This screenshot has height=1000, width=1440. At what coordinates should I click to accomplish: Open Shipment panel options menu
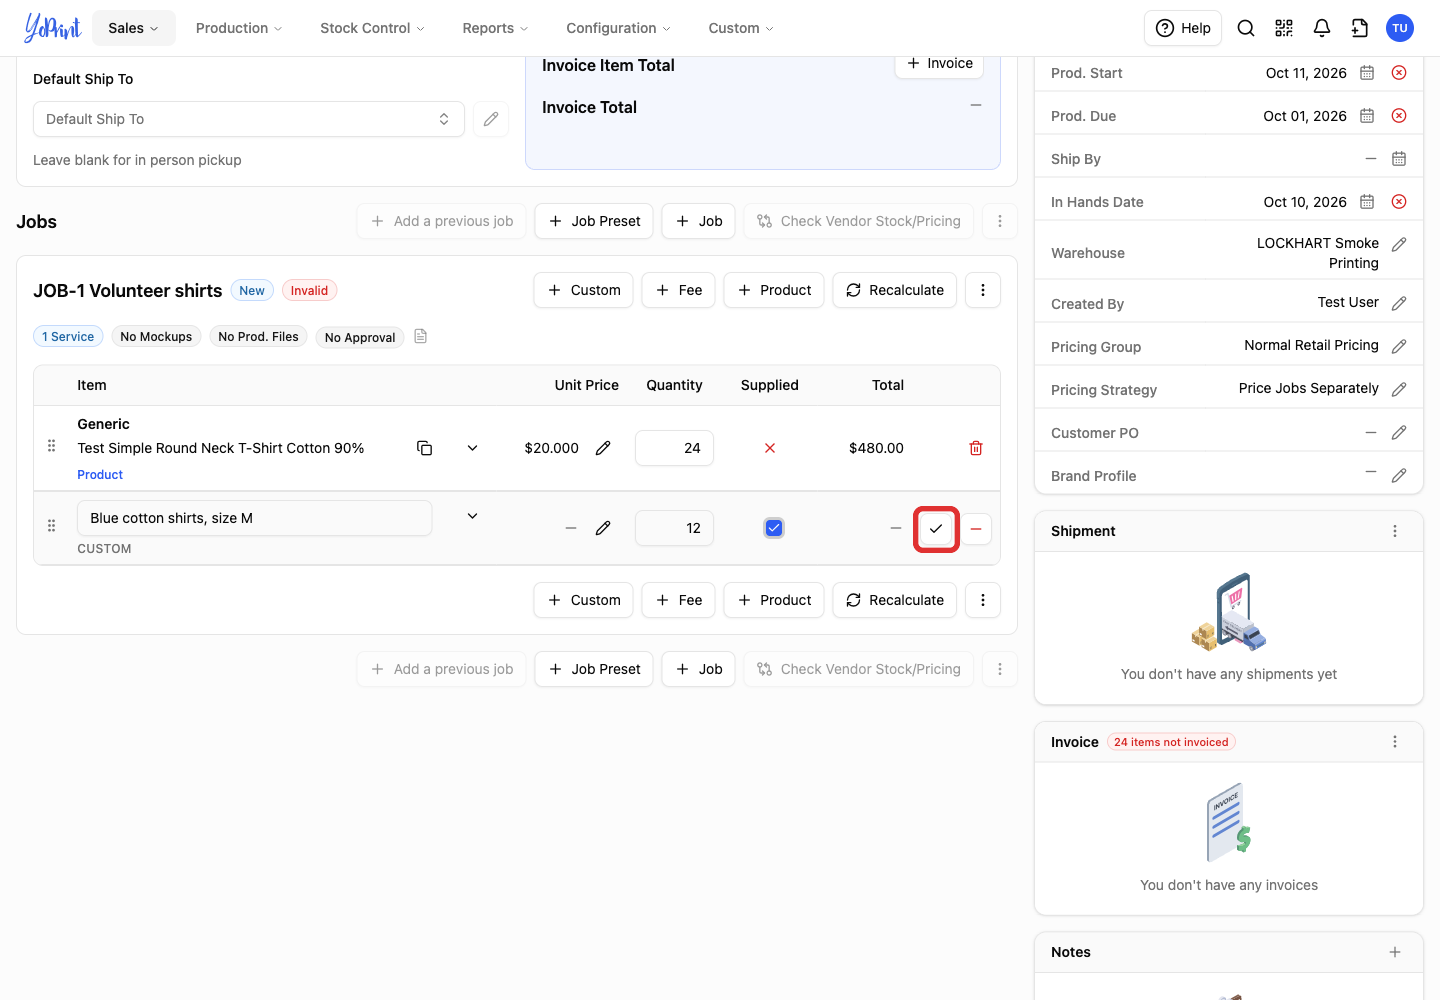click(1395, 531)
